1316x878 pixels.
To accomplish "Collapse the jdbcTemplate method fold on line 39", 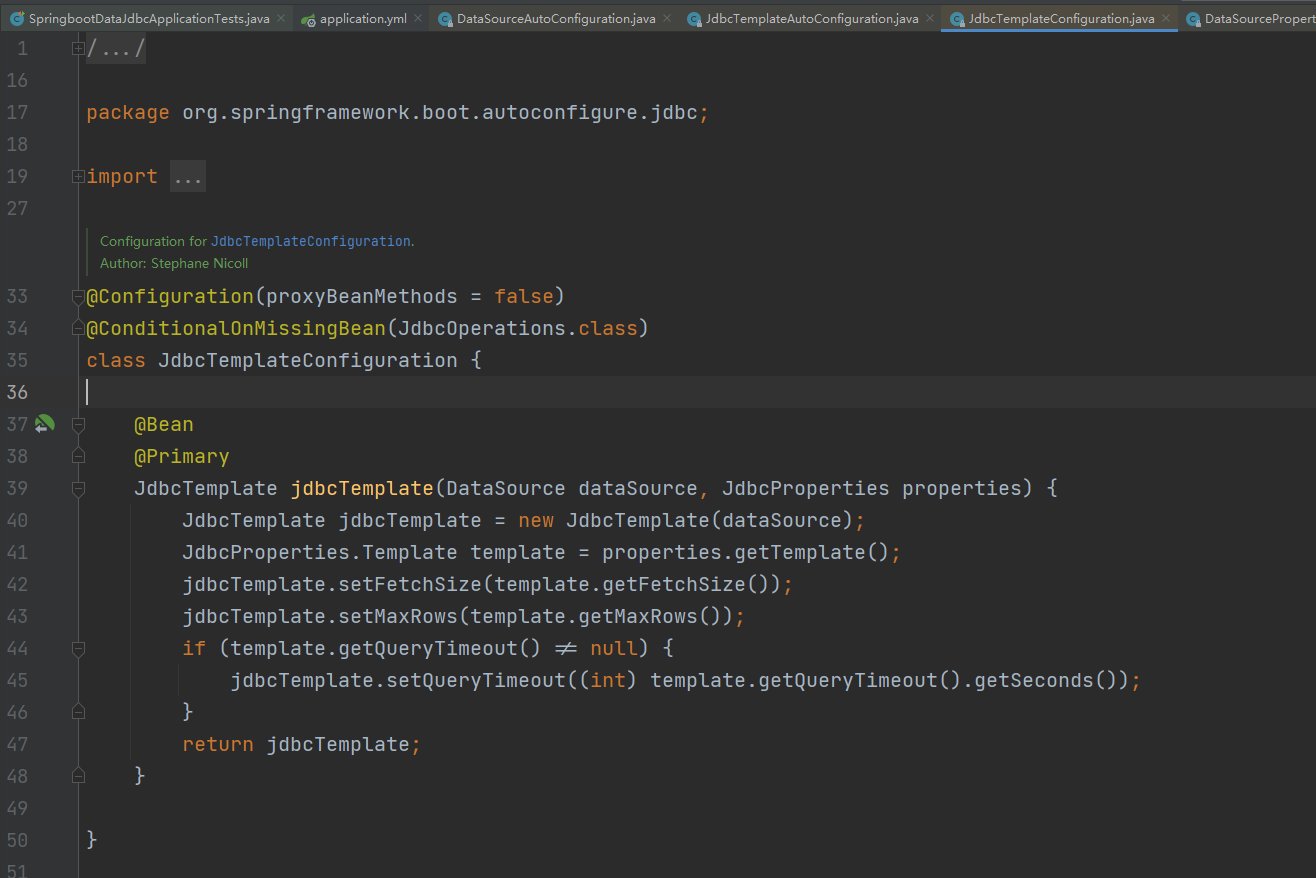I will (78, 488).
